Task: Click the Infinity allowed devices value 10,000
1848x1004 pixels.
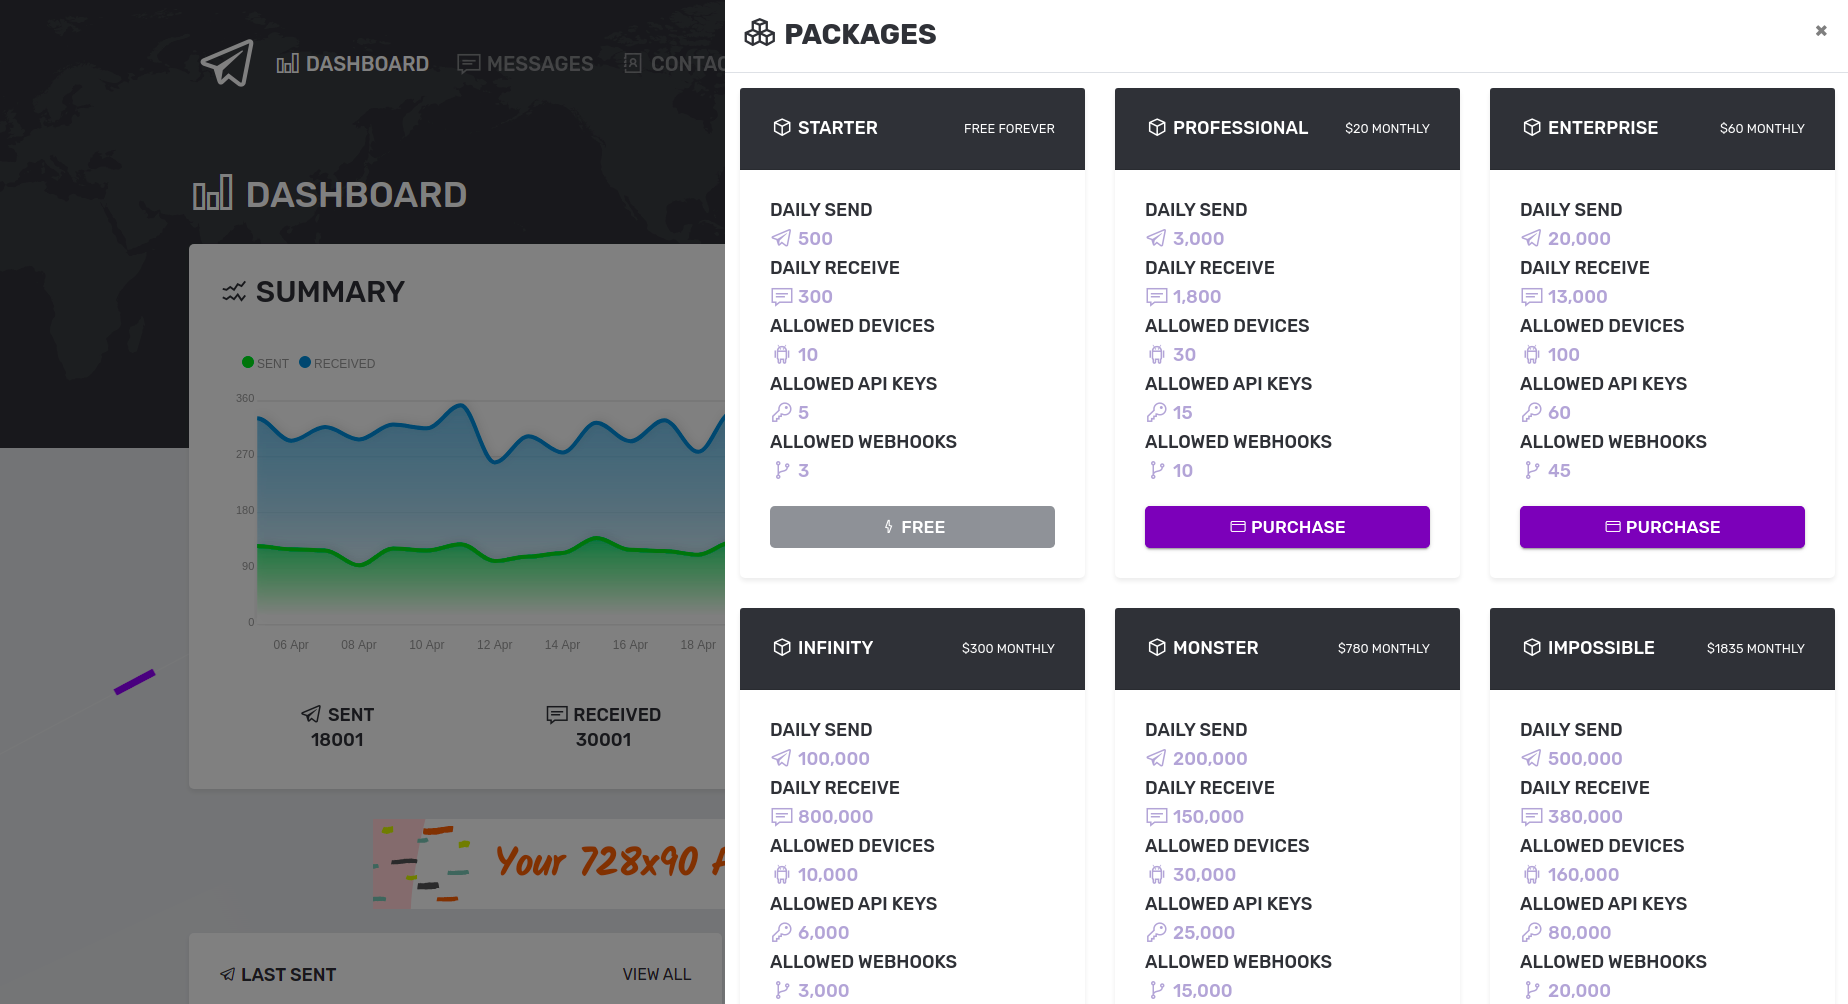Action: 828,875
